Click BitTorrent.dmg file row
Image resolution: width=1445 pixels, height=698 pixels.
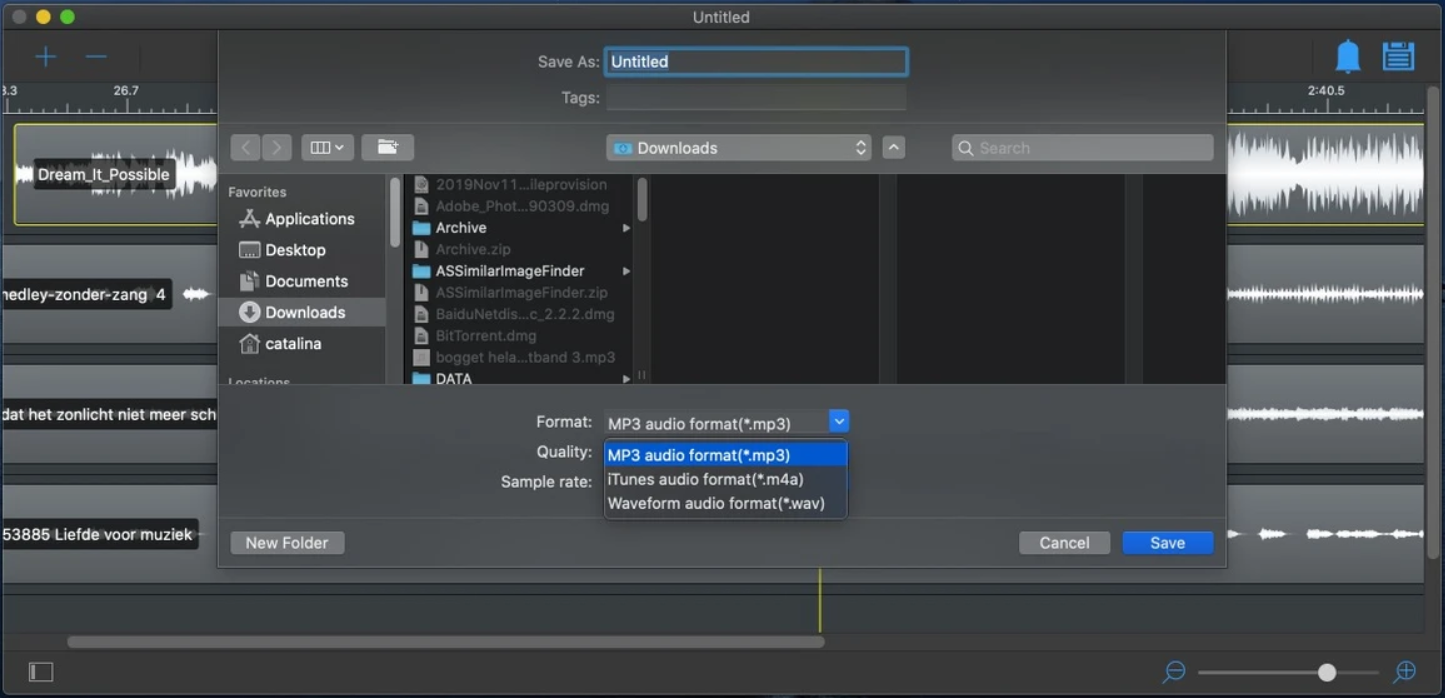(x=521, y=336)
